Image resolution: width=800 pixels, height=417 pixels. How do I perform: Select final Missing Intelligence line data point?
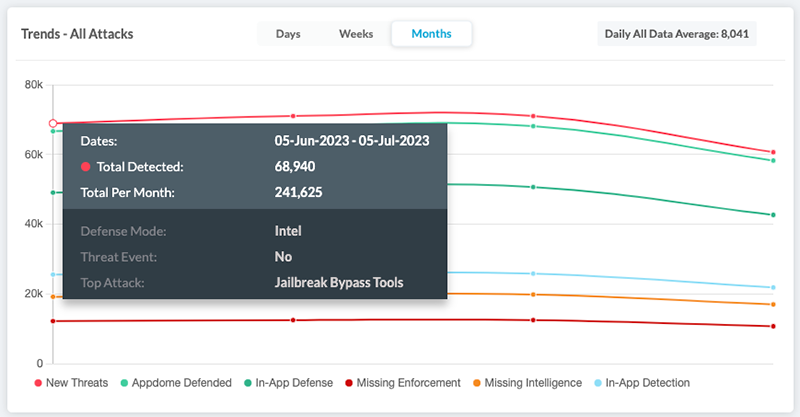(x=773, y=305)
